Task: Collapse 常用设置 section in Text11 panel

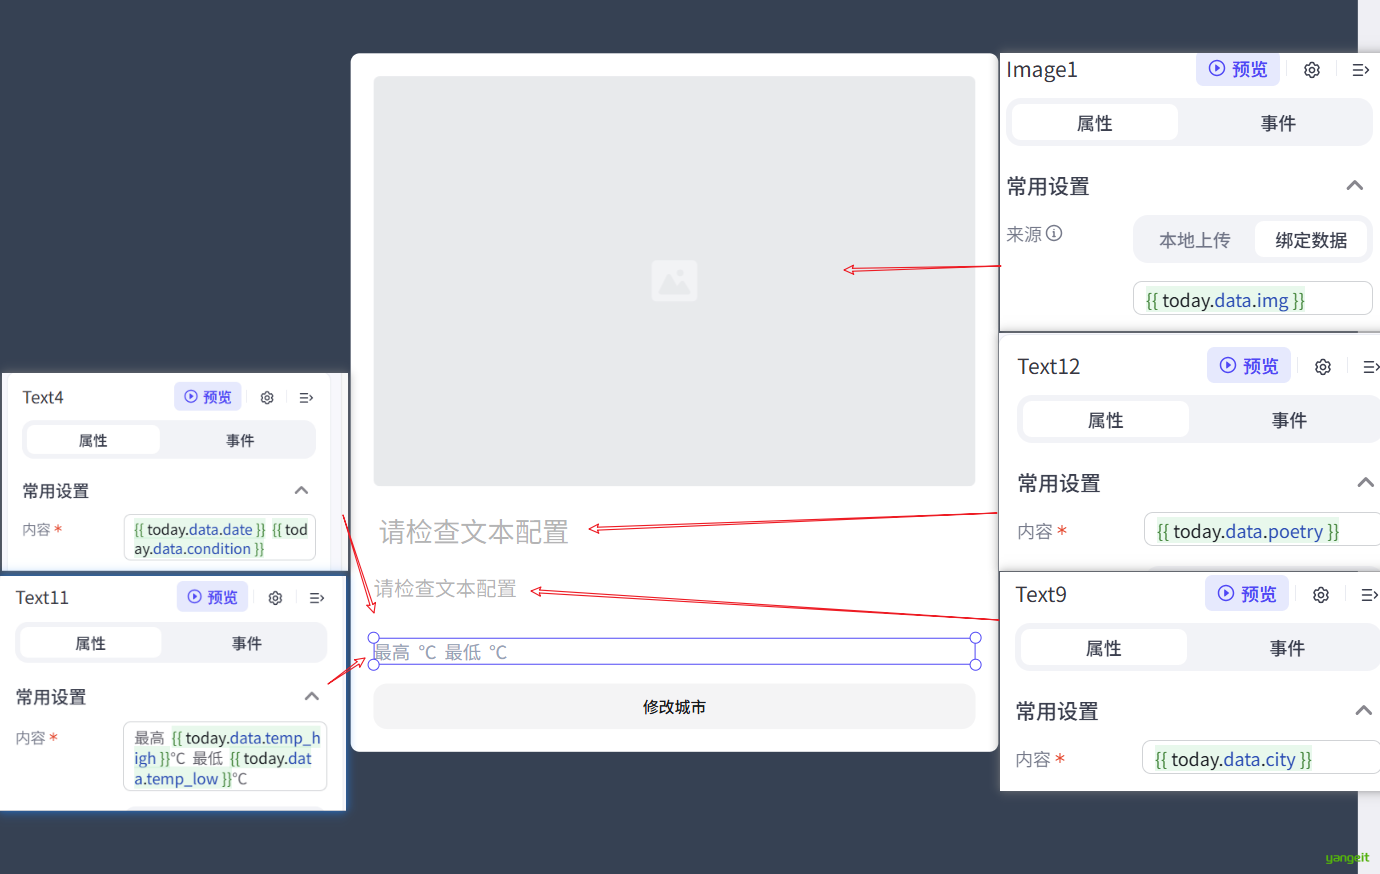Action: click(x=312, y=697)
